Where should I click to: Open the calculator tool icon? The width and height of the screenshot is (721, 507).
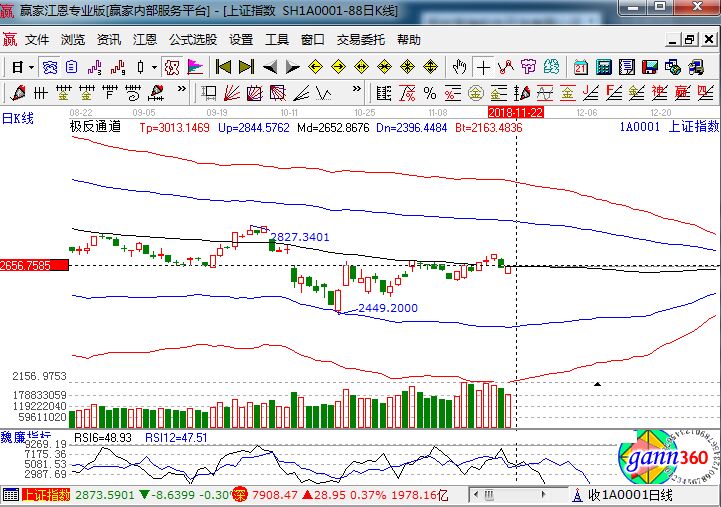[604, 67]
